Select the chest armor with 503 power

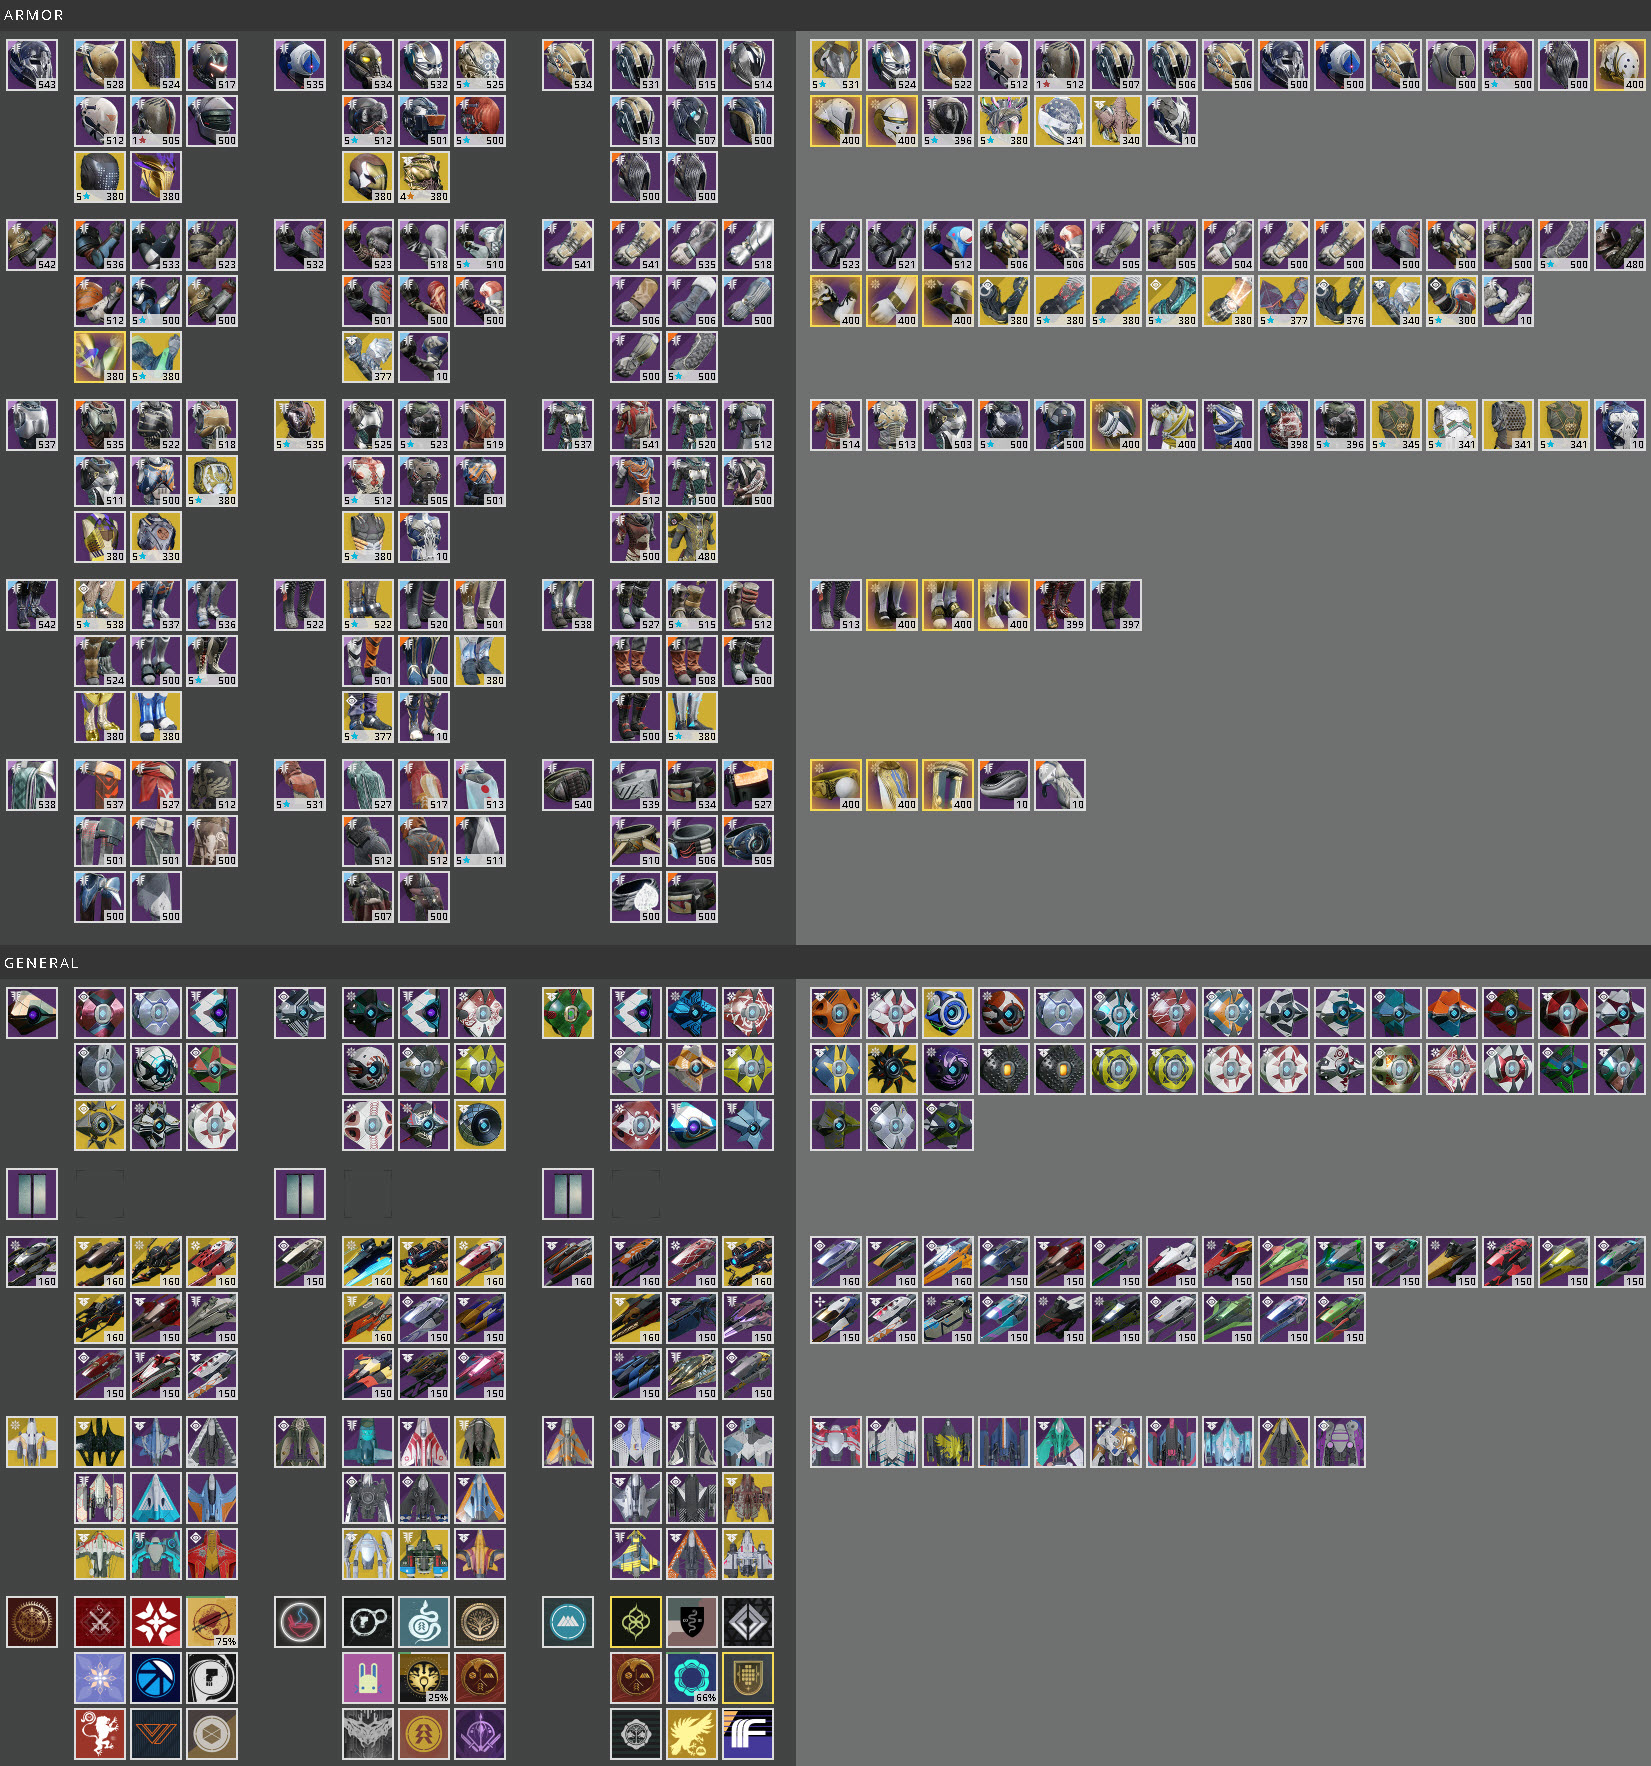coord(948,426)
